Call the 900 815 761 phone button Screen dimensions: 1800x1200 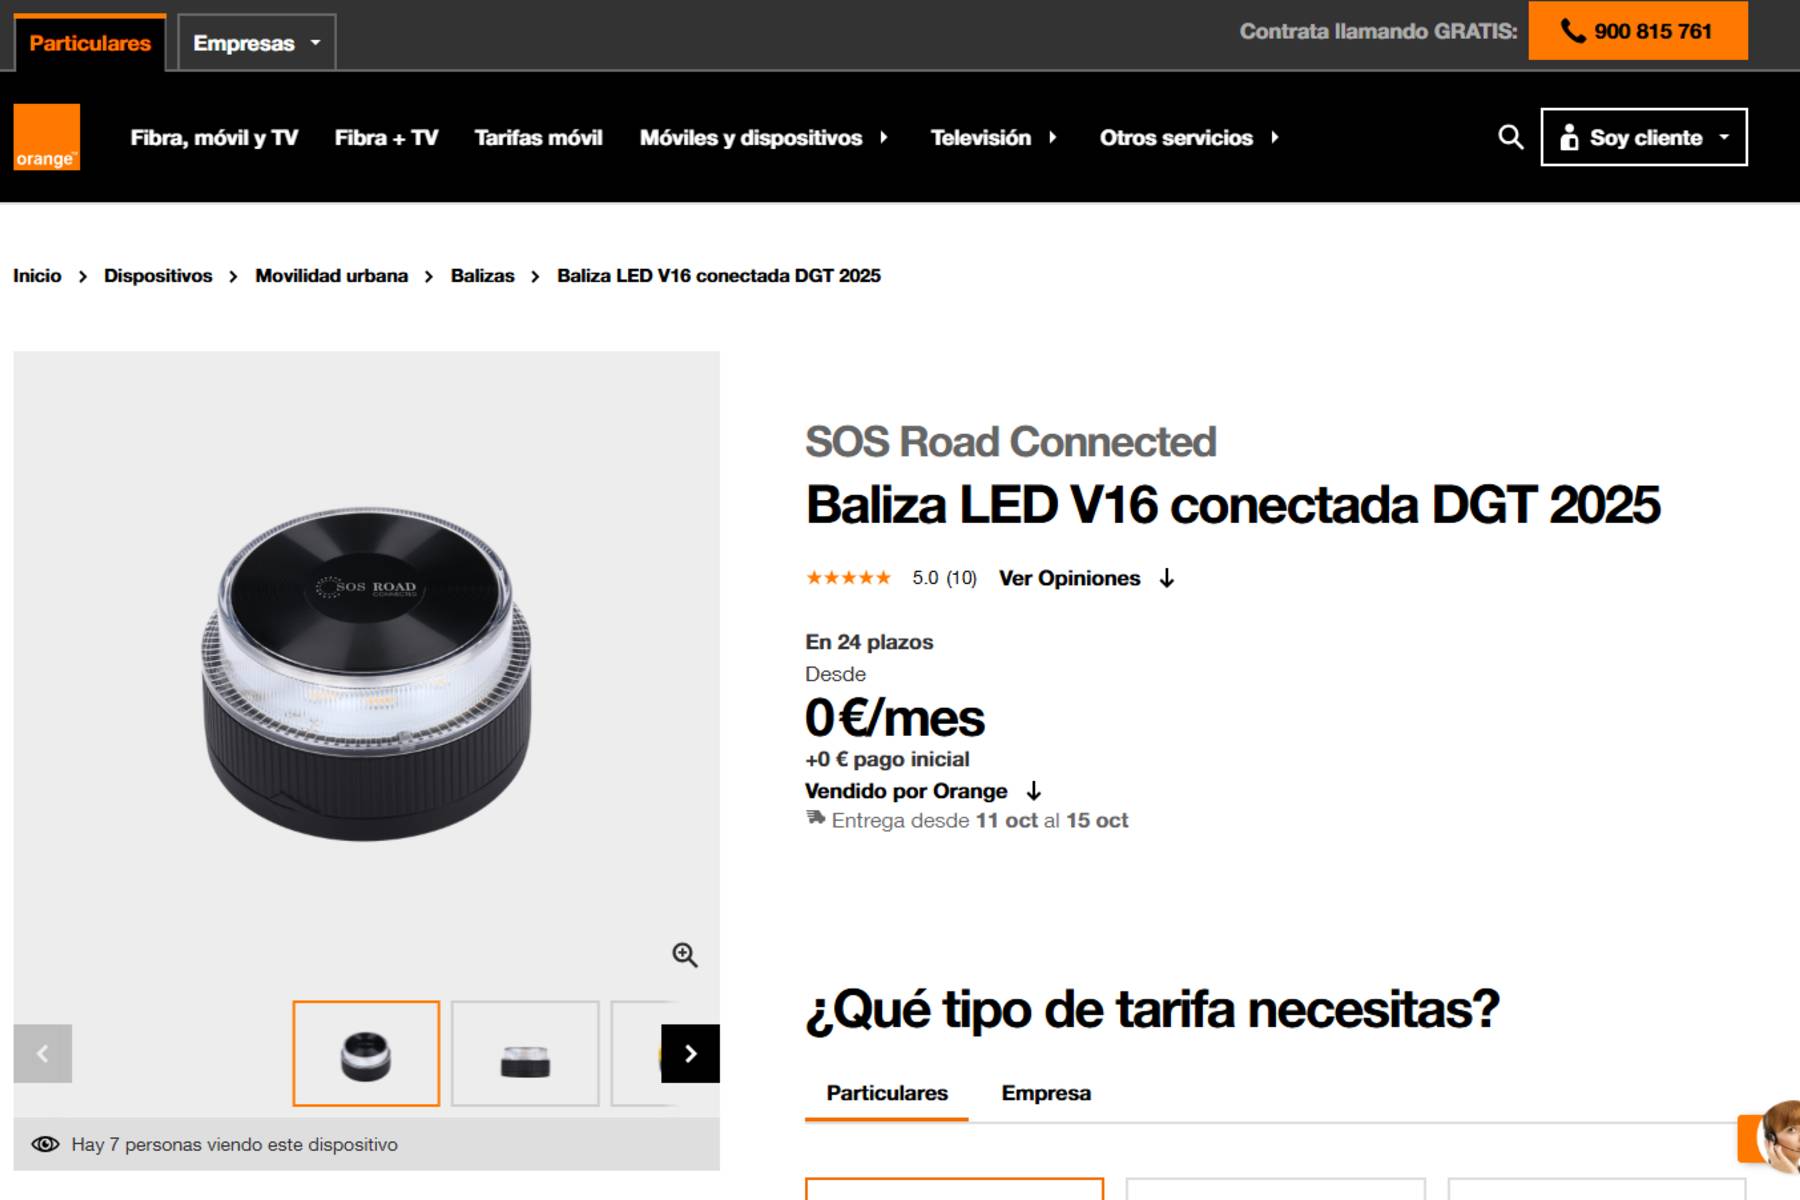(1637, 31)
